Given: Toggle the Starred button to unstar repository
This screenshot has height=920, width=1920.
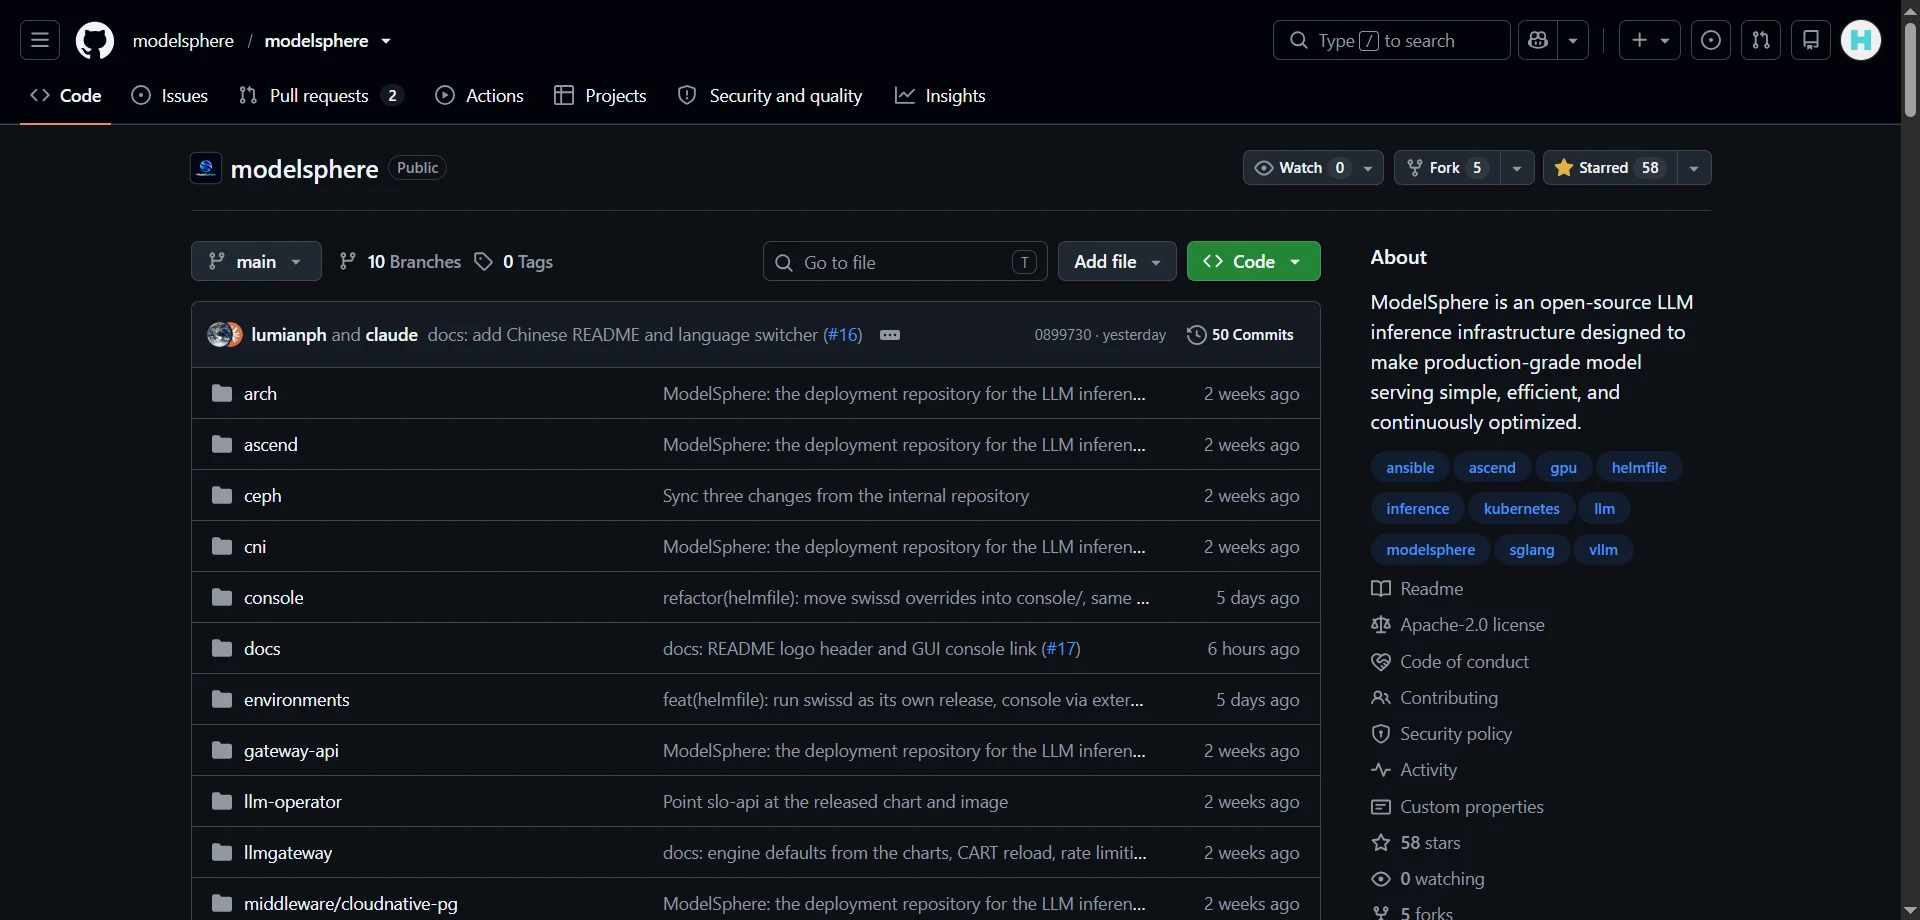Looking at the screenshot, I should [1610, 168].
